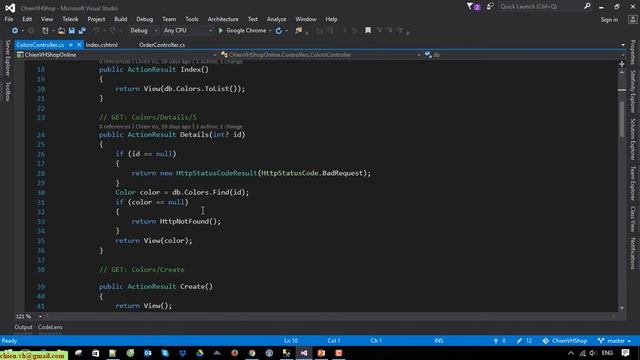Click the Quick Launch search magnifier
Image resolution: width=640 pixels, height=360 pixels.
click(587, 6)
